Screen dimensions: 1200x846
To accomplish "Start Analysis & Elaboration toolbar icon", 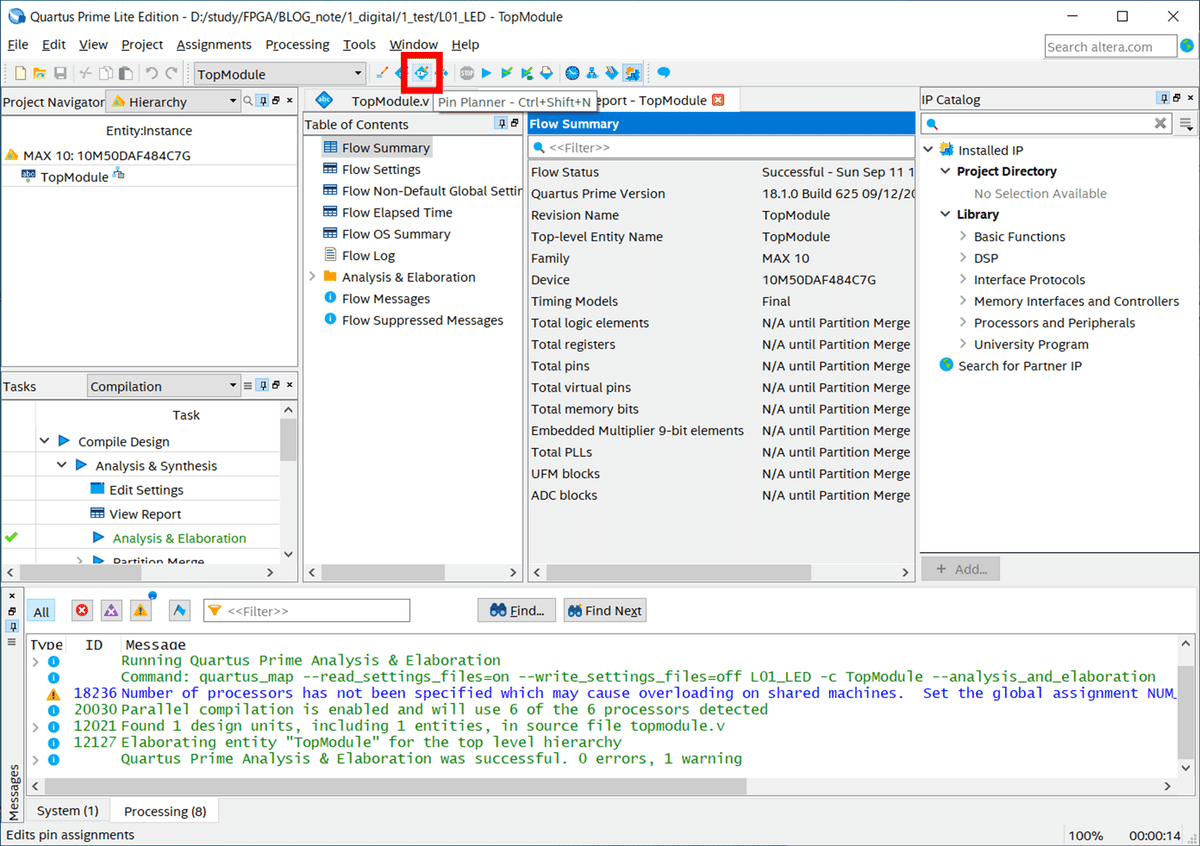I will (507, 73).
